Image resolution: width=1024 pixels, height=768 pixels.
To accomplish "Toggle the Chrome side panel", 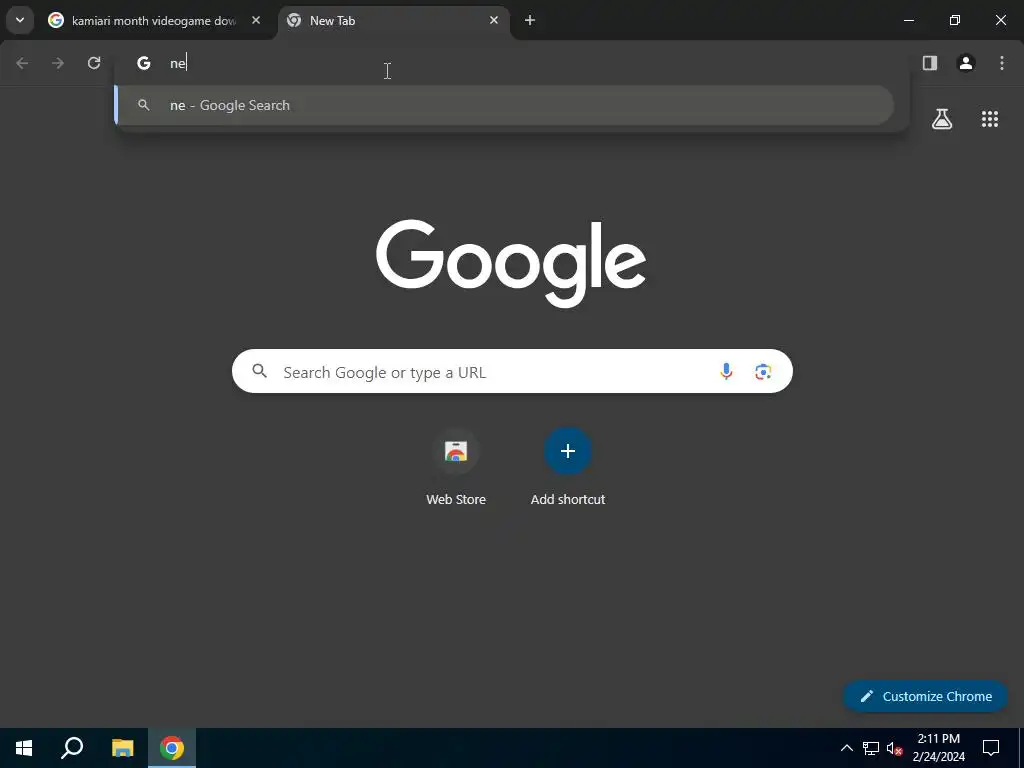I will (930, 63).
